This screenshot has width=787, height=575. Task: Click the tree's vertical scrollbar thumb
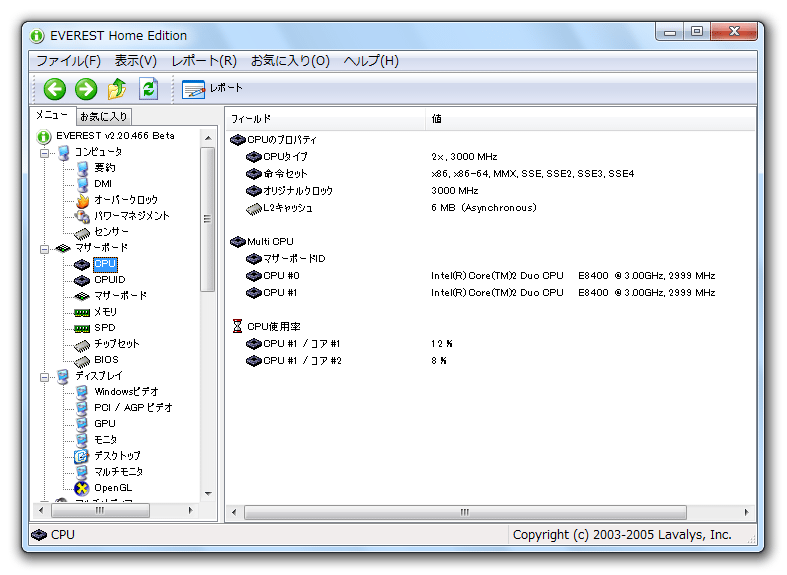click(x=207, y=219)
